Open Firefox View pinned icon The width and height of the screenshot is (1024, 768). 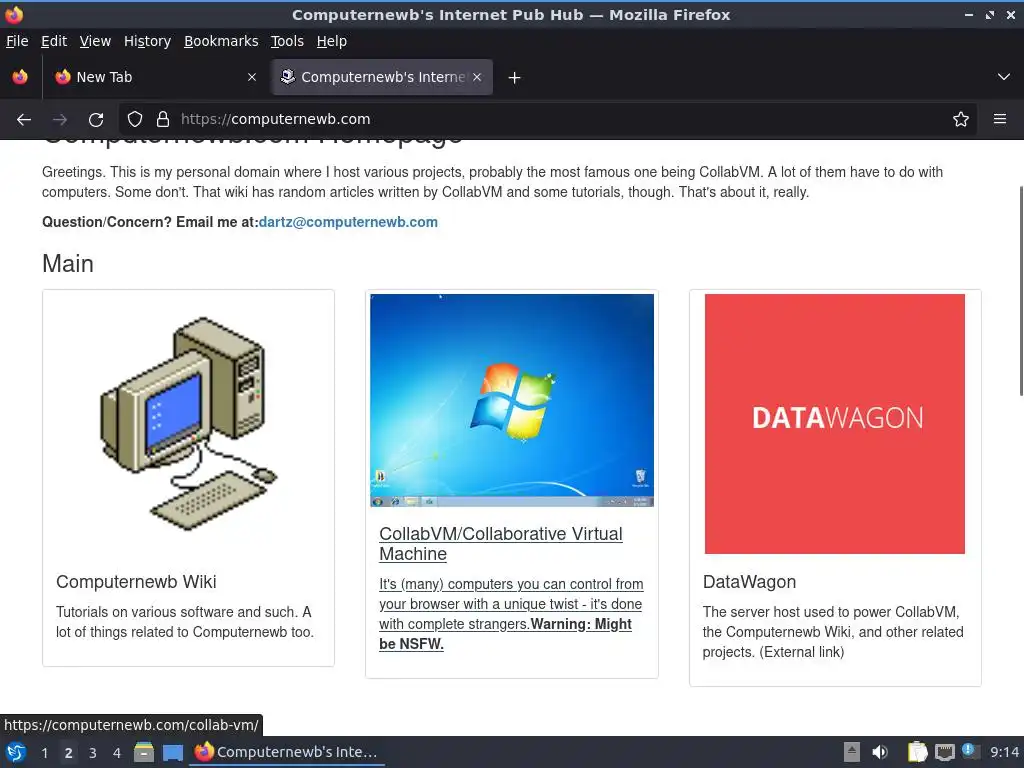coord(20,77)
